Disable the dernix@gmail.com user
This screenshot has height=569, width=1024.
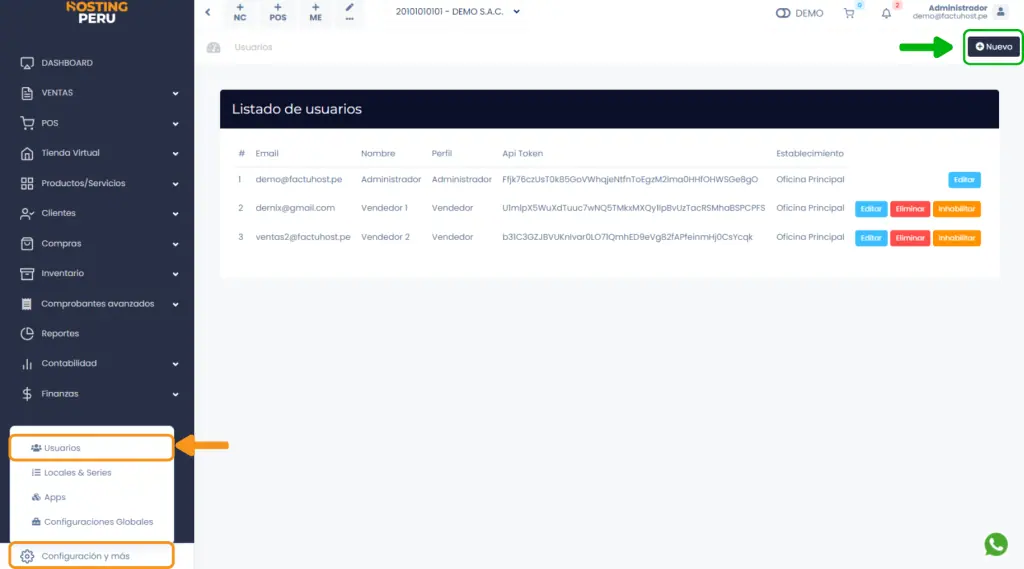957,209
